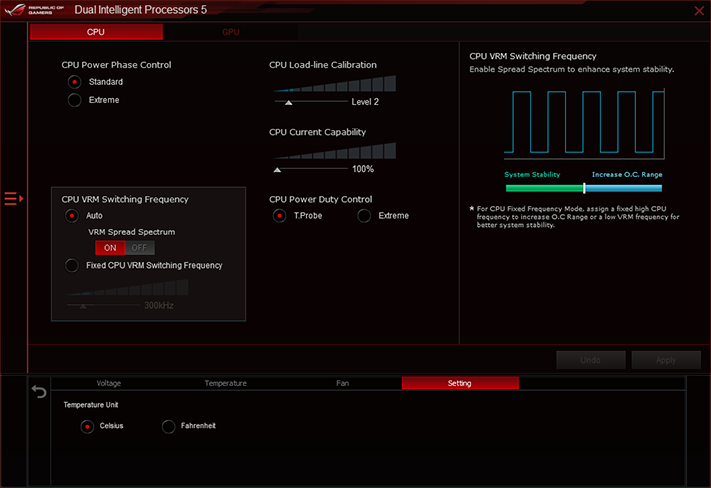Close the Dual Intelligent Processors window
711x488 pixels.
pos(699,10)
